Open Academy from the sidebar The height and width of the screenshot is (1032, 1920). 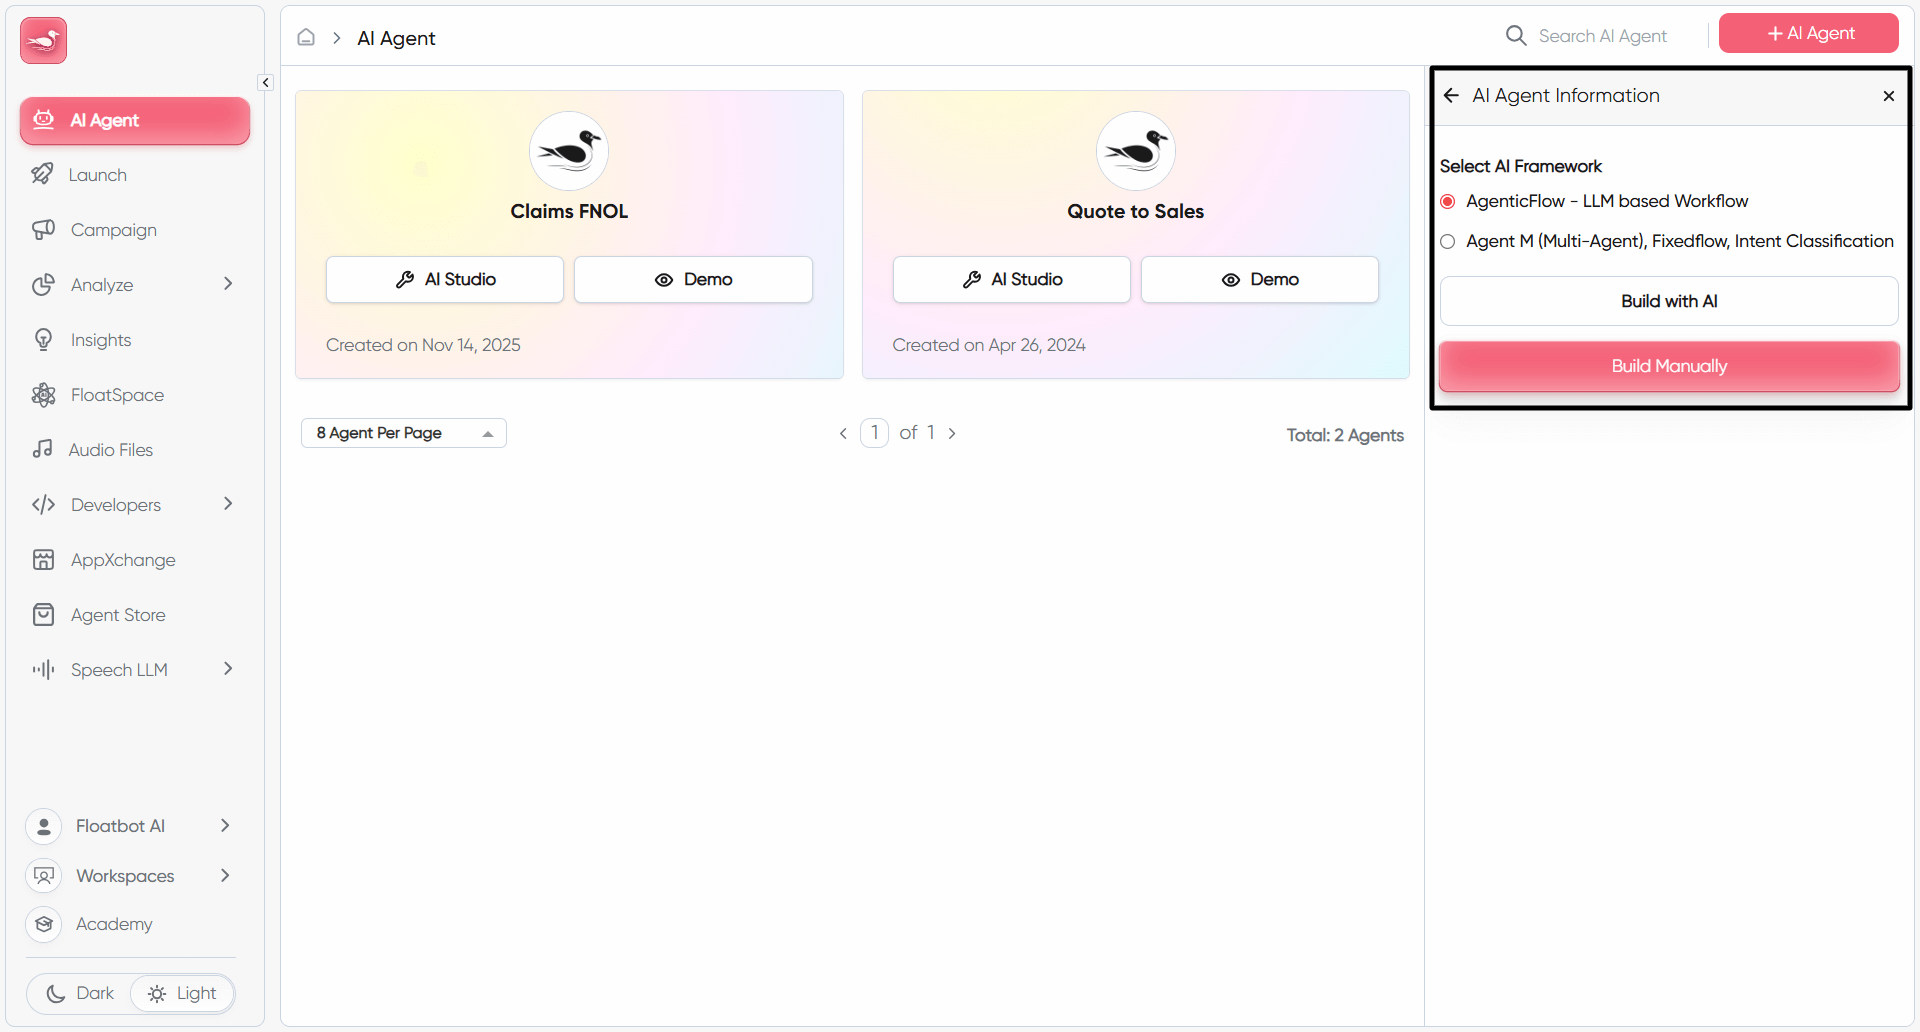(x=113, y=924)
